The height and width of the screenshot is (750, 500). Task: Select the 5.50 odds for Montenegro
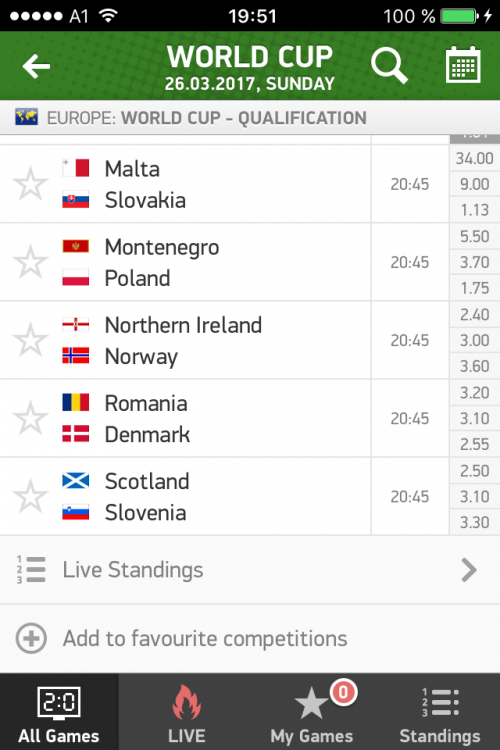[x=475, y=236]
